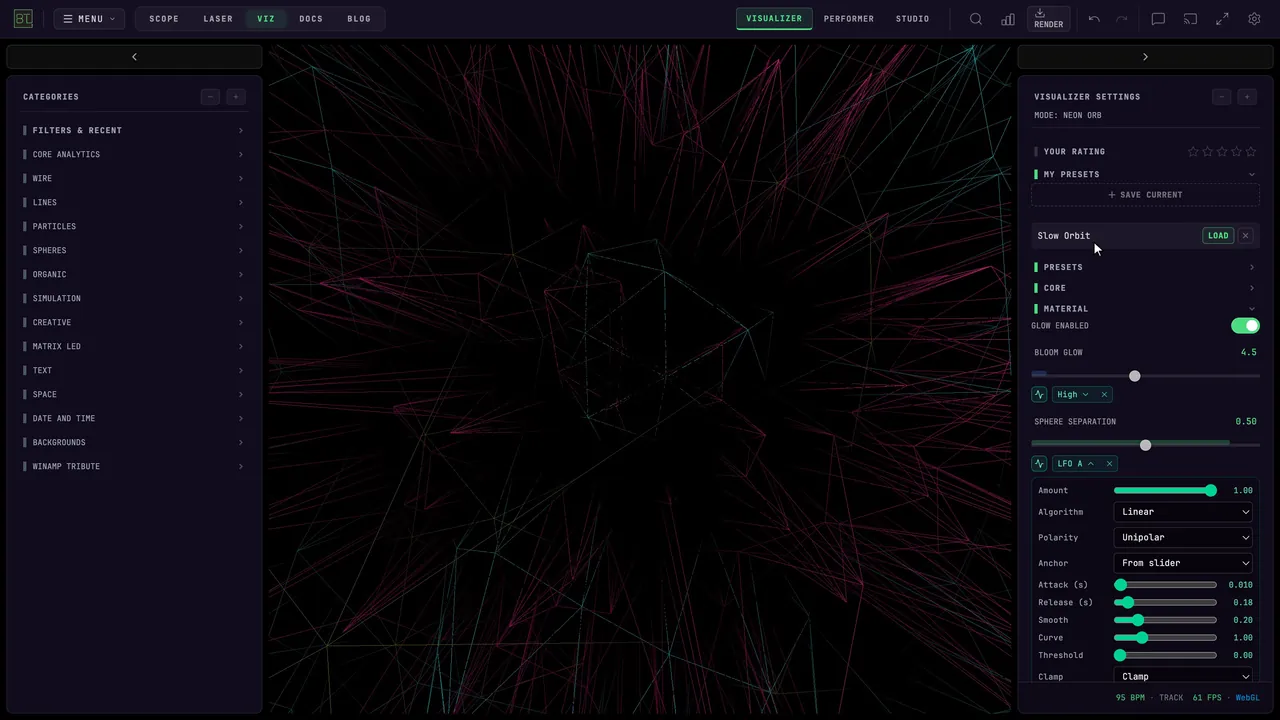Remove the LFO A modulation chip
The image size is (1280, 720).
click(x=1109, y=464)
